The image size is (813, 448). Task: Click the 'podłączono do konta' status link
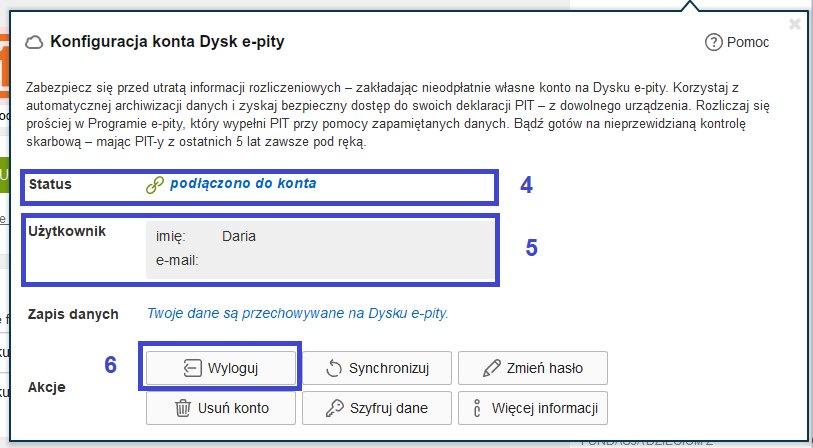243,184
